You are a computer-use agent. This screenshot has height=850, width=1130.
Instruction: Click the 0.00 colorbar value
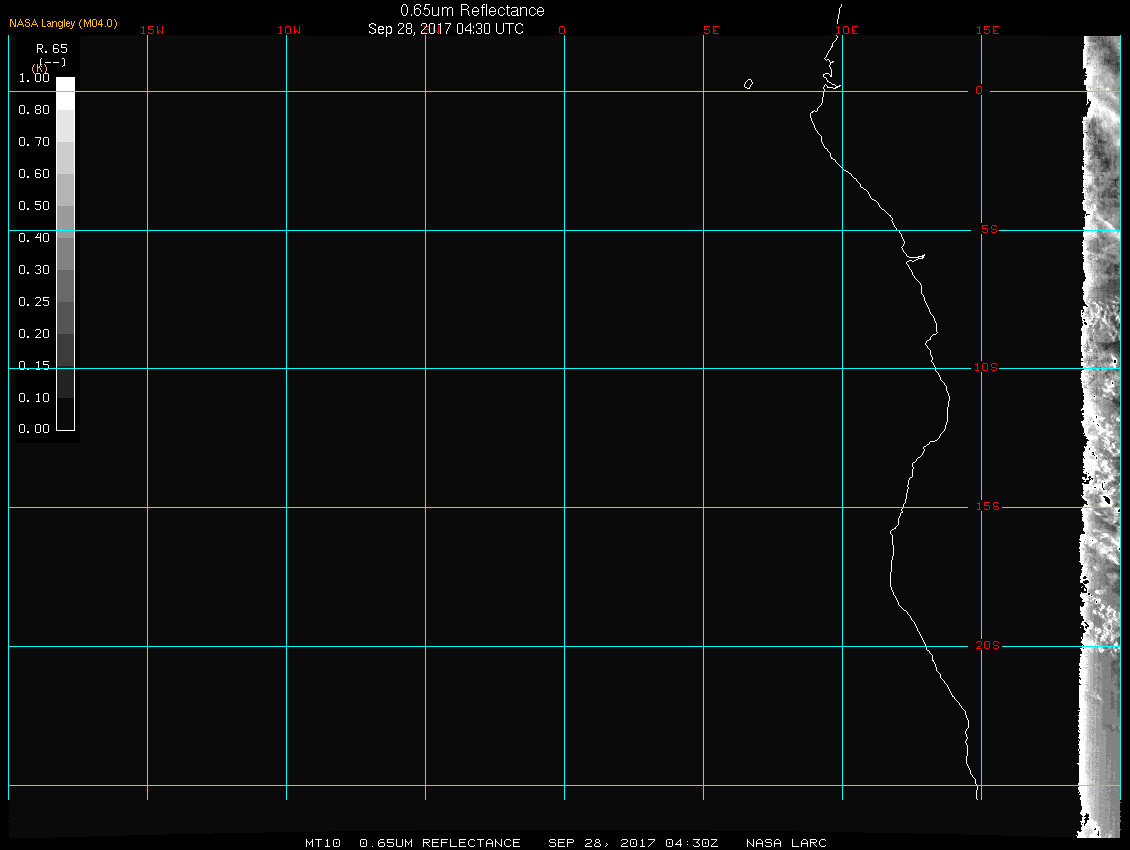[x=34, y=429]
